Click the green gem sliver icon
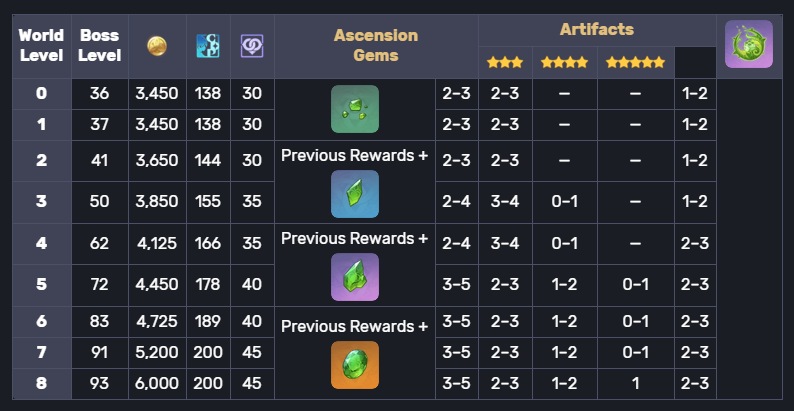The width and height of the screenshot is (794, 411). click(355, 109)
